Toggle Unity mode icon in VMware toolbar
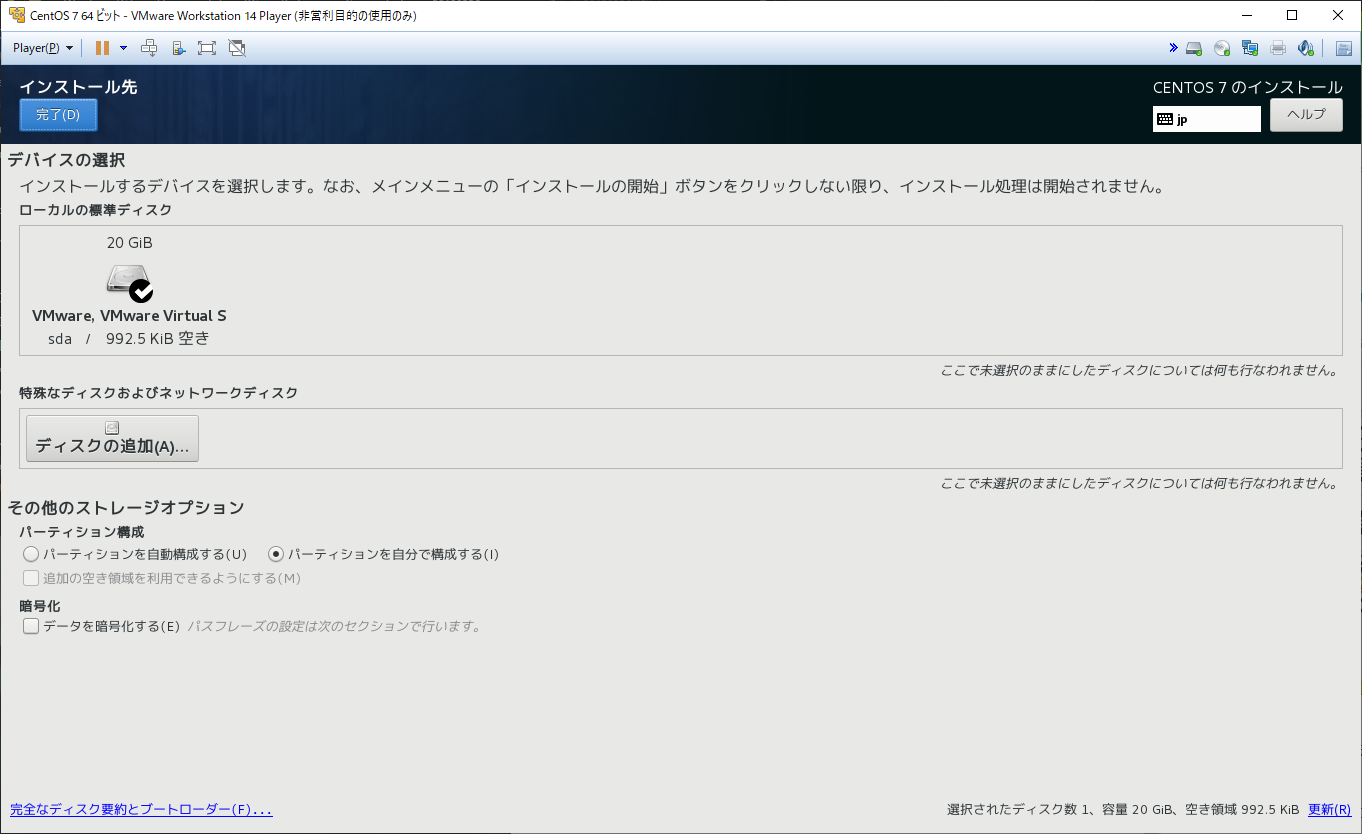 click(237, 48)
